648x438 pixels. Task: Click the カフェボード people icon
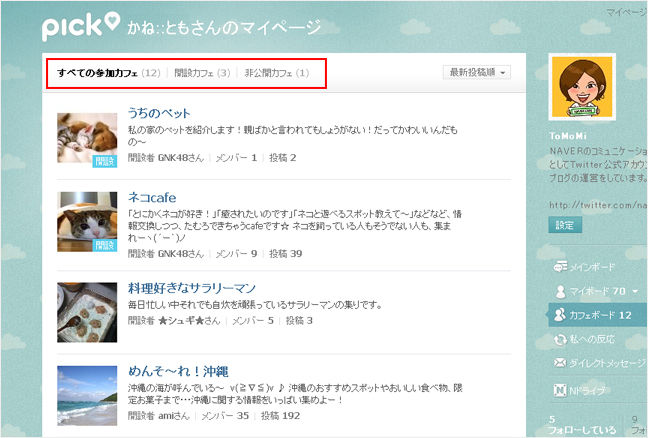click(560, 315)
